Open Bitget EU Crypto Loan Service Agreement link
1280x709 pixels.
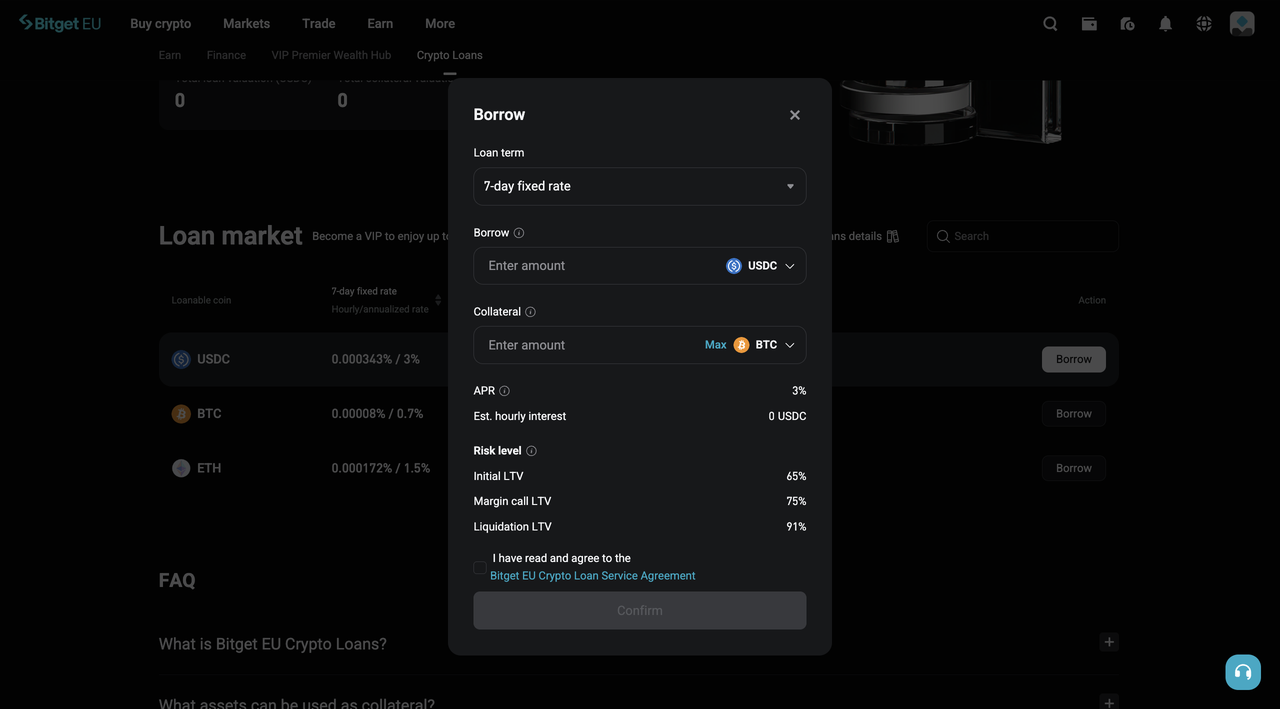593,576
